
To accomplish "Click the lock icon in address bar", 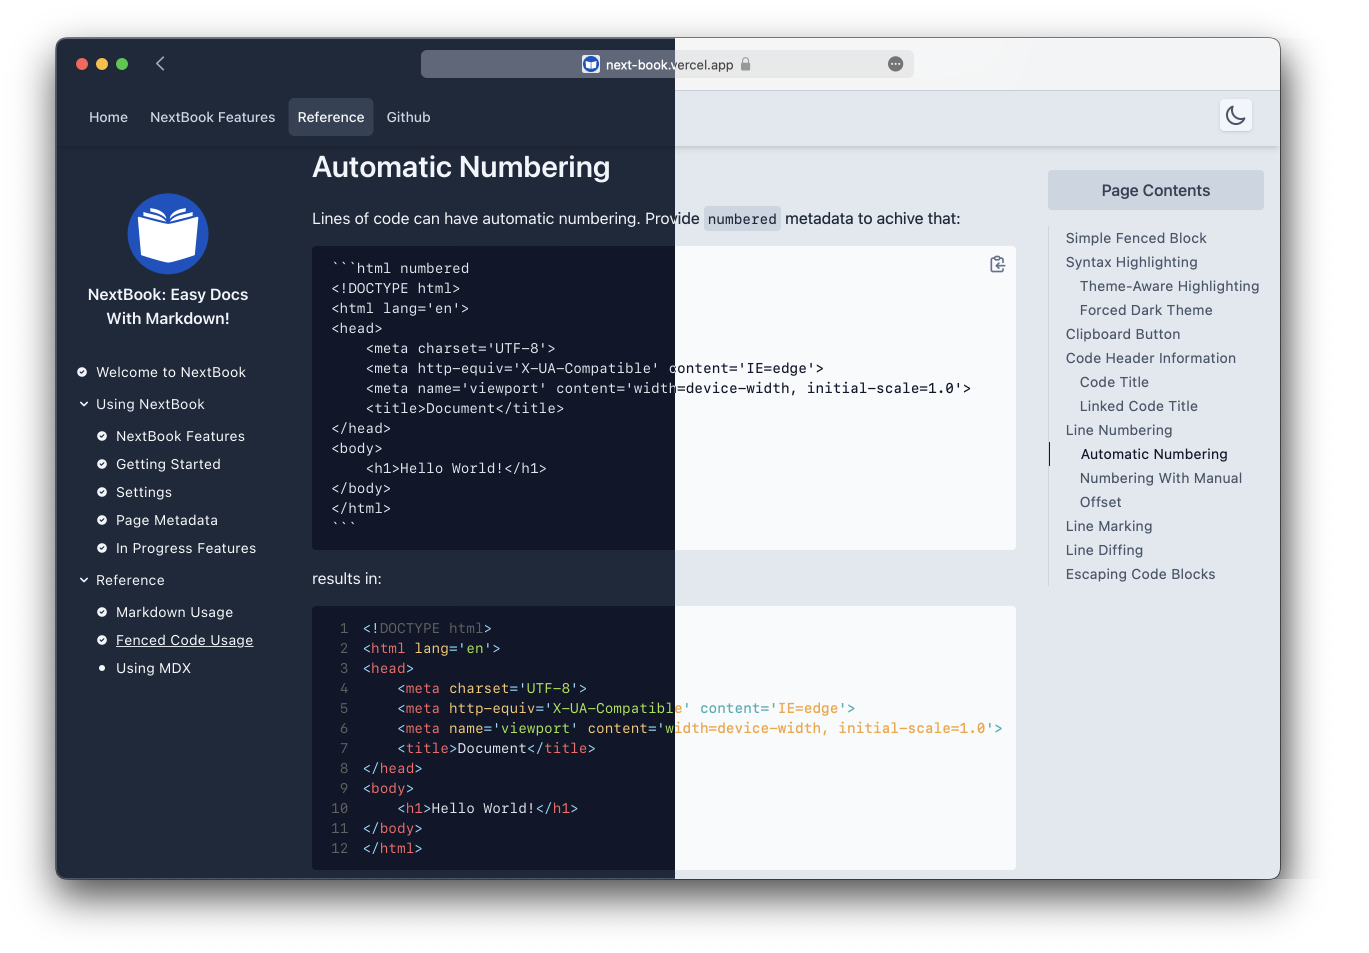I will point(745,64).
